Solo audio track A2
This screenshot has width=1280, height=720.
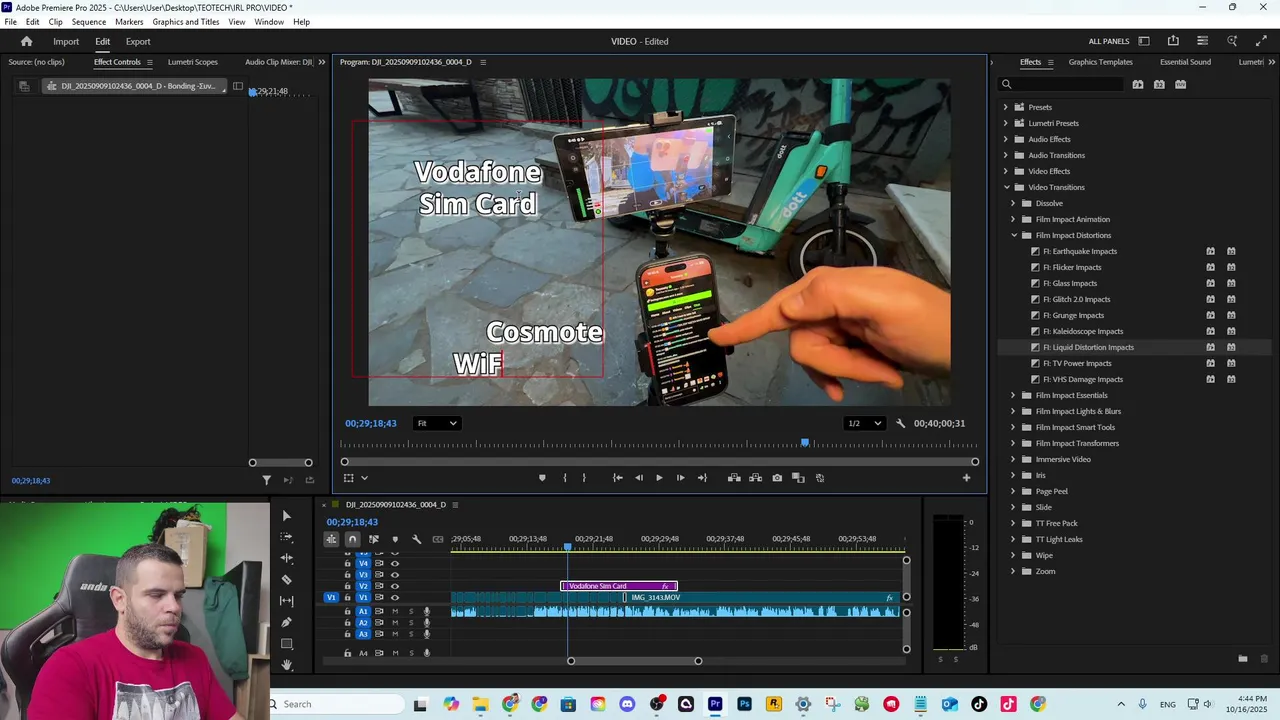pos(410,622)
